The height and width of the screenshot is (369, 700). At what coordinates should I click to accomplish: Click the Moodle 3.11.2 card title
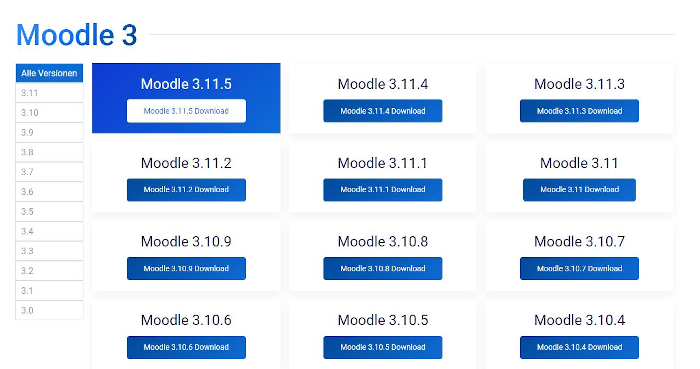(x=186, y=163)
